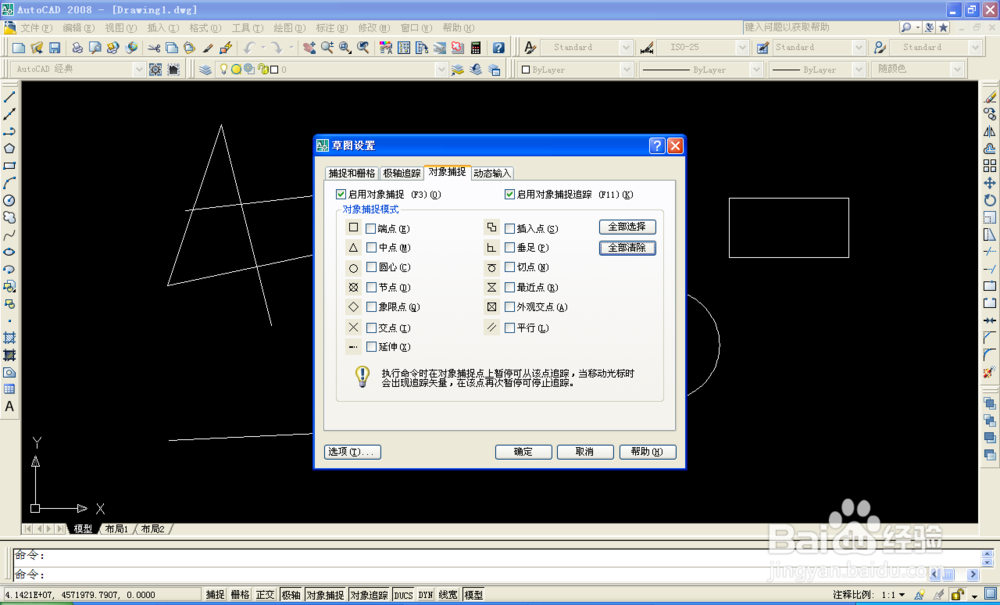
Task: Select the Revision Cloud tool
Action: (10, 218)
